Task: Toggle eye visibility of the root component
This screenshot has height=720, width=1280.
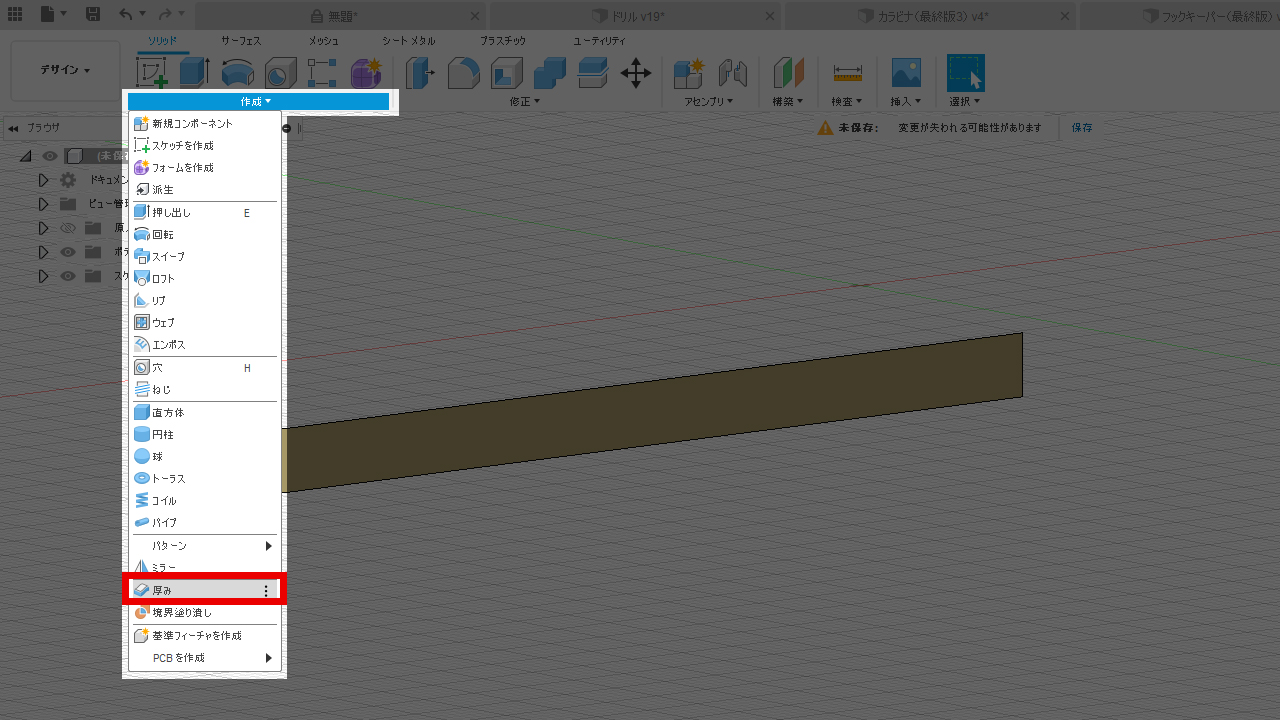Action: coord(50,156)
